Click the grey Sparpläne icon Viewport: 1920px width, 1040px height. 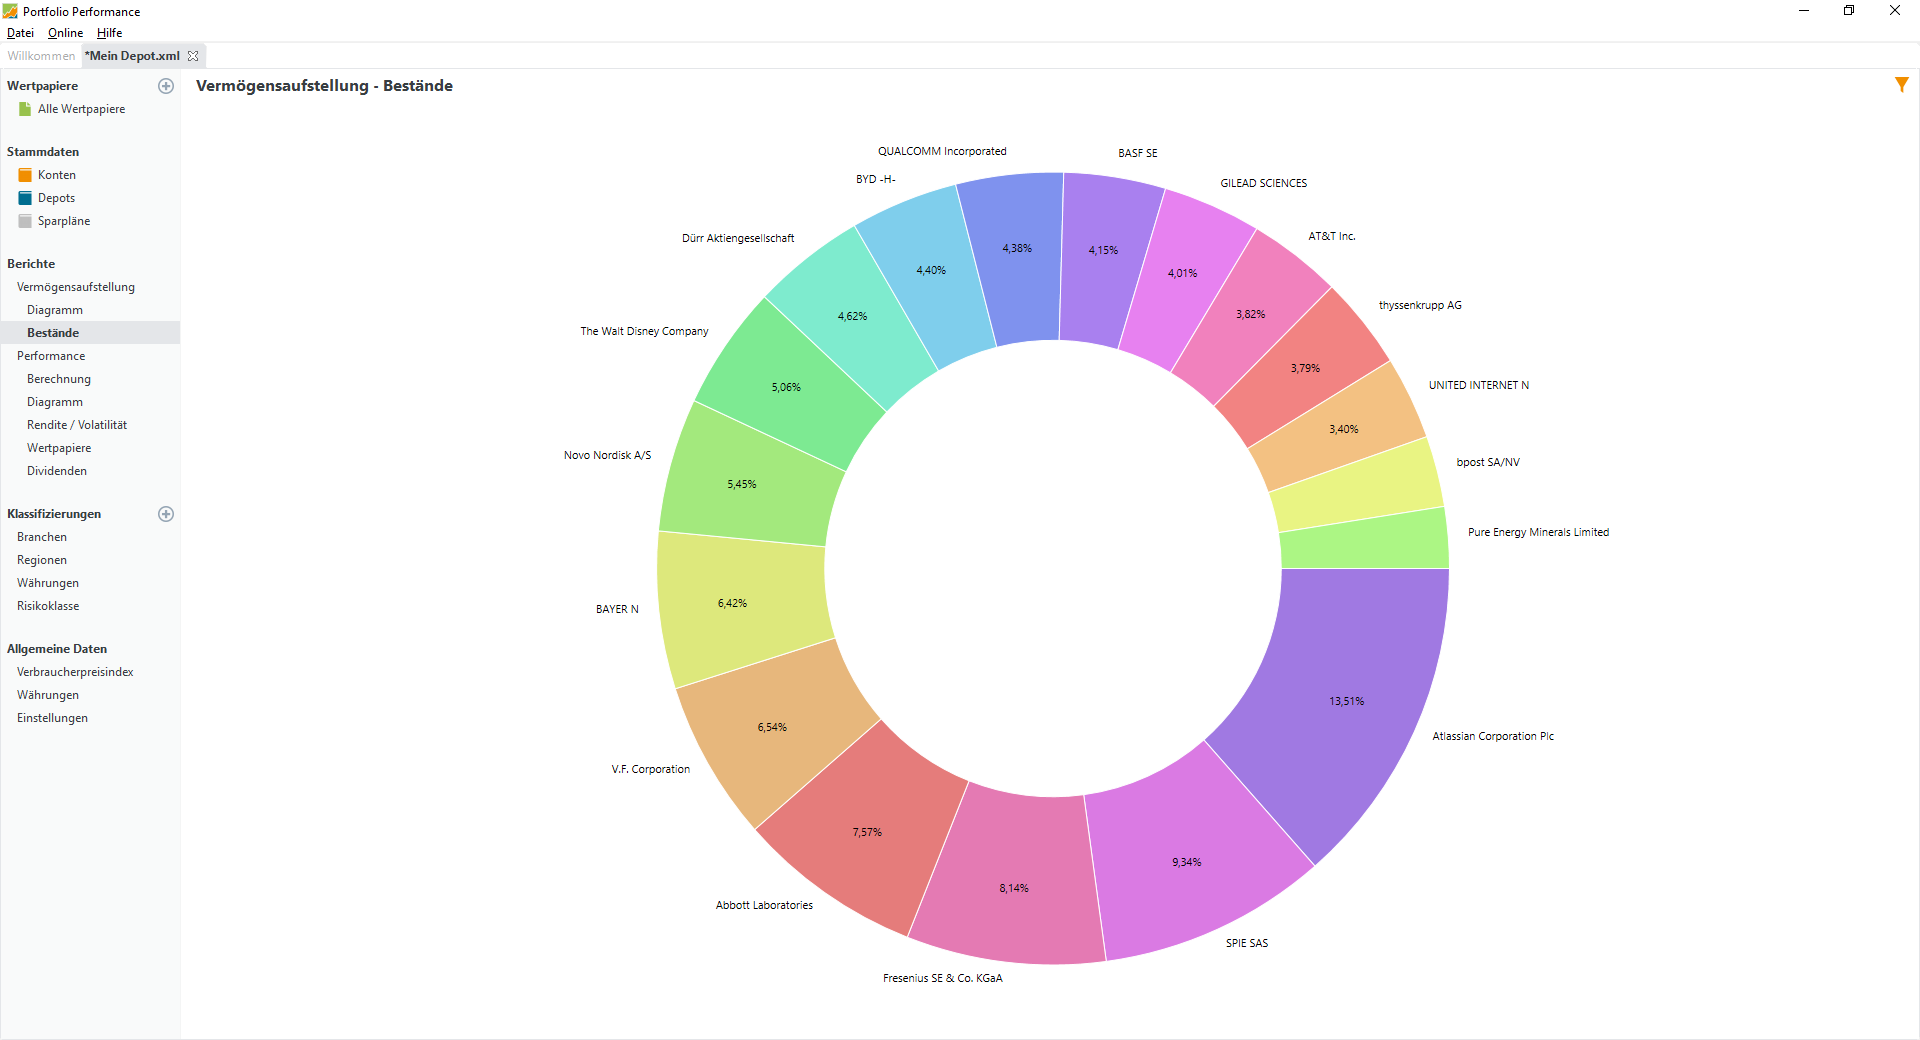(25, 221)
